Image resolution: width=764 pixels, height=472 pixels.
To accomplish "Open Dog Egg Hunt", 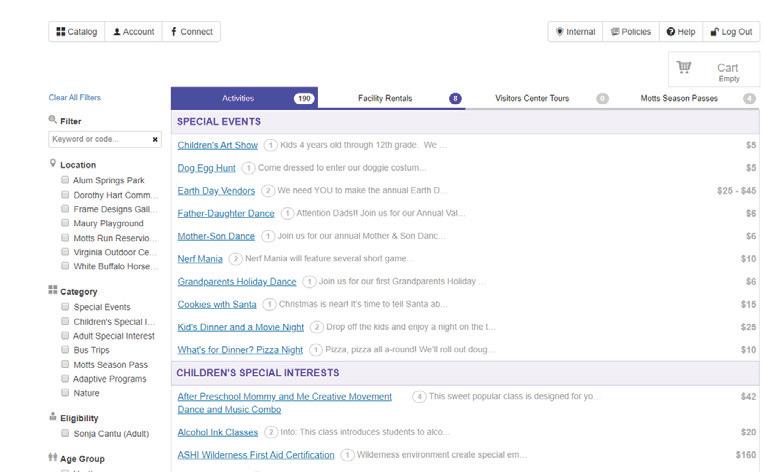I will 207,168.
